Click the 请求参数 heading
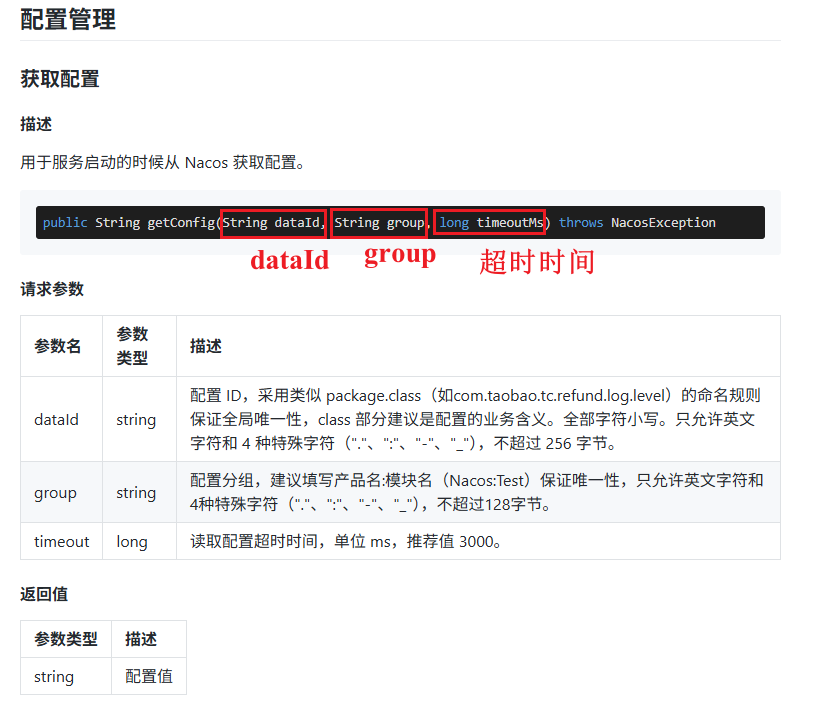Viewport: 813px width, 711px height. (52, 289)
